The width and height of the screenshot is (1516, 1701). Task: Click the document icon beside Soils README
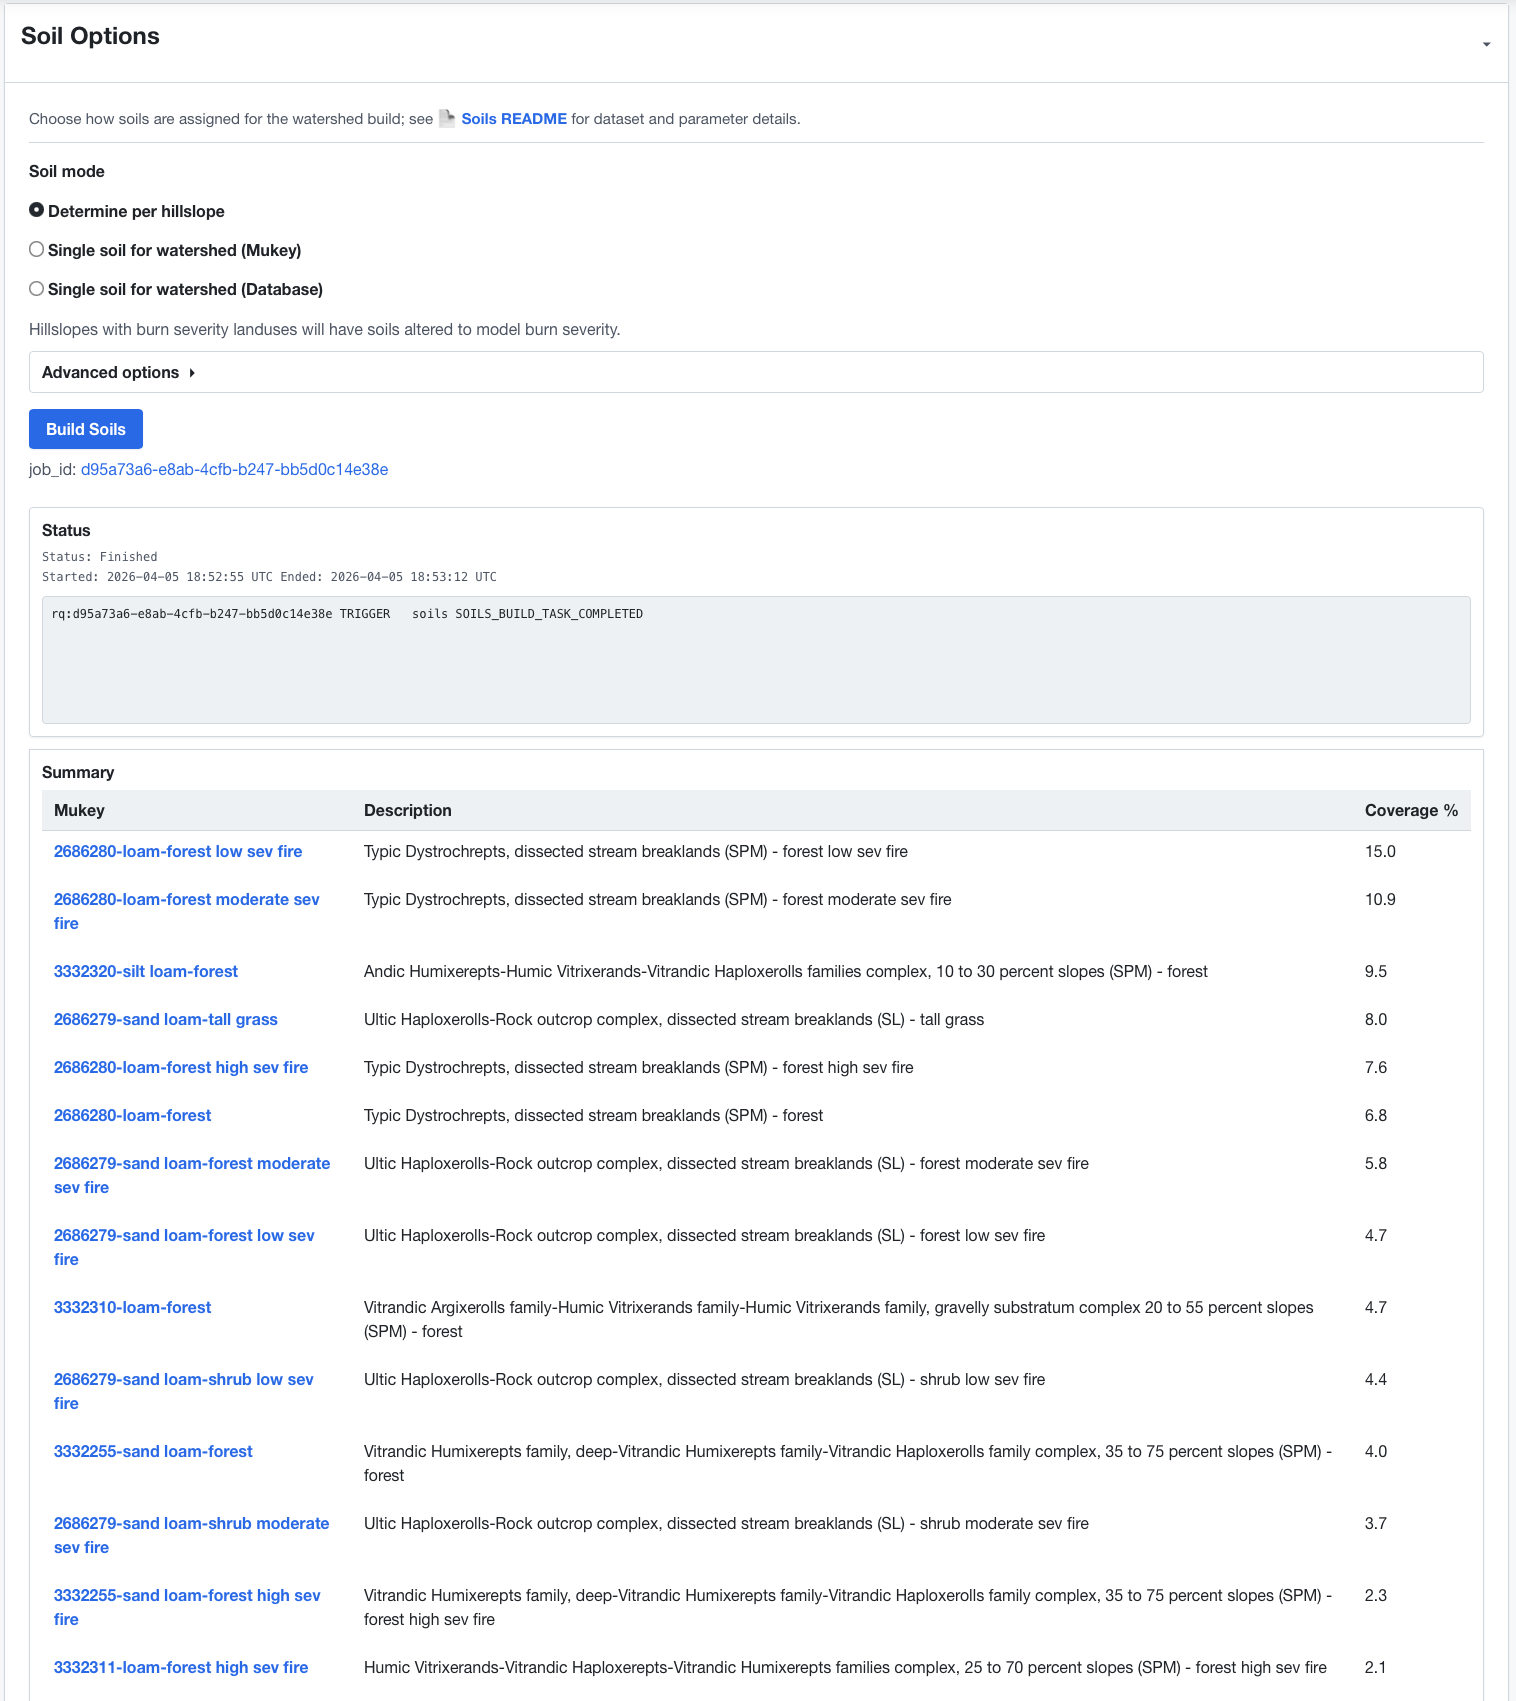[x=447, y=118]
